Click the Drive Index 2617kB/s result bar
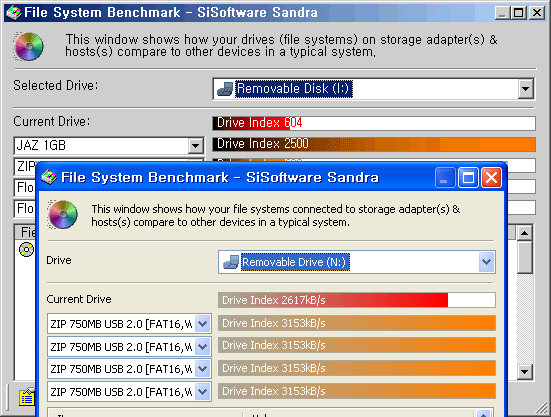This screenshot has height=417, width=551. 357,300
